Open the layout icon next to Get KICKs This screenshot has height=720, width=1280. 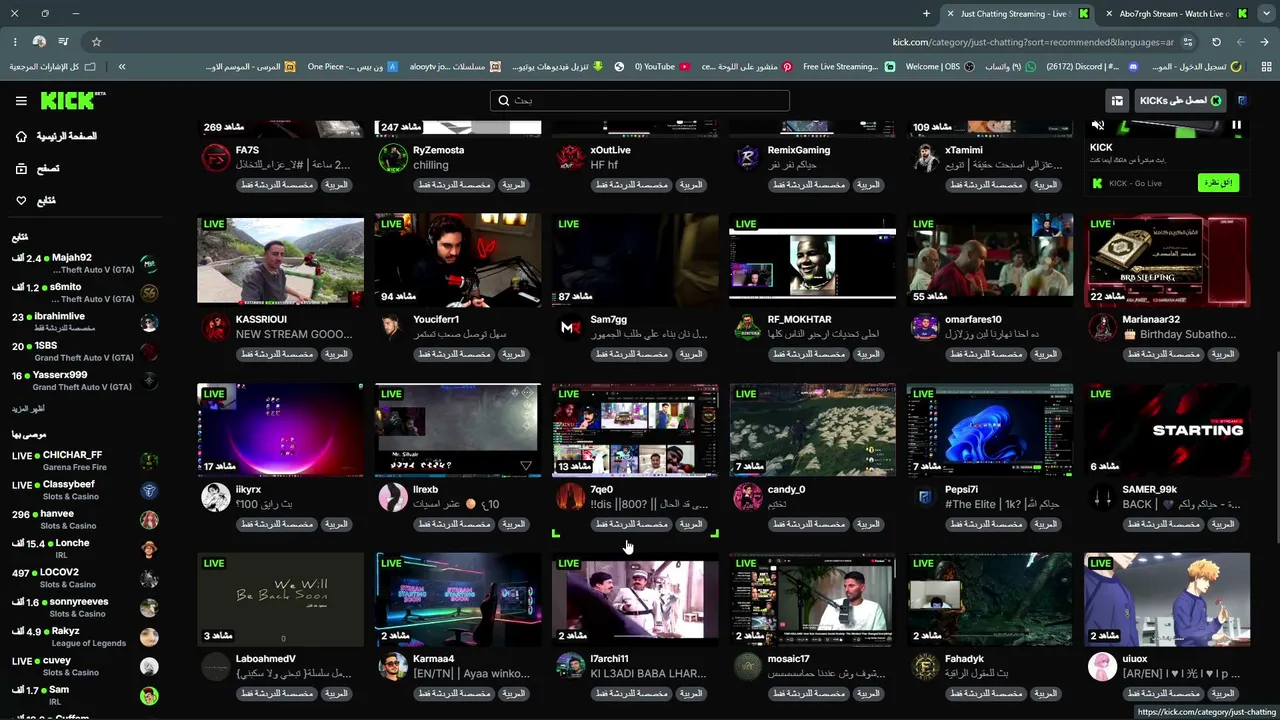click(1117, 100)
